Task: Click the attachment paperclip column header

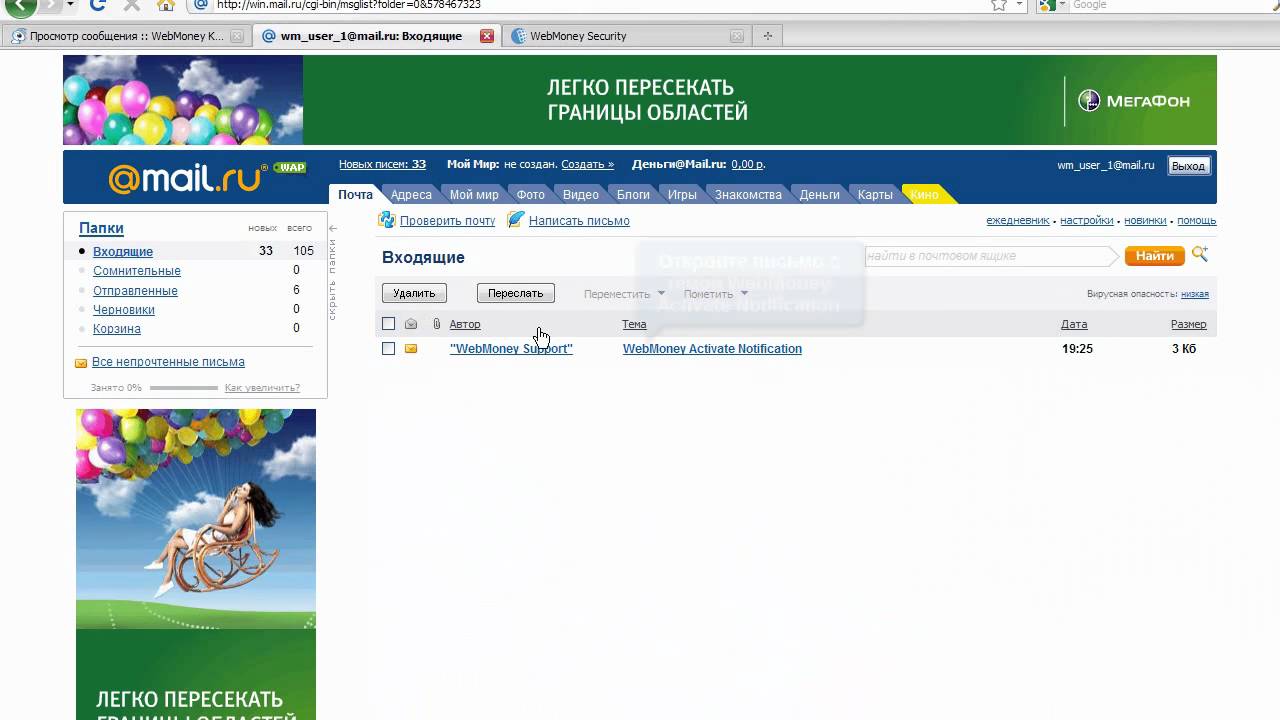Action: pyautogui.click(x=436, y=324)
